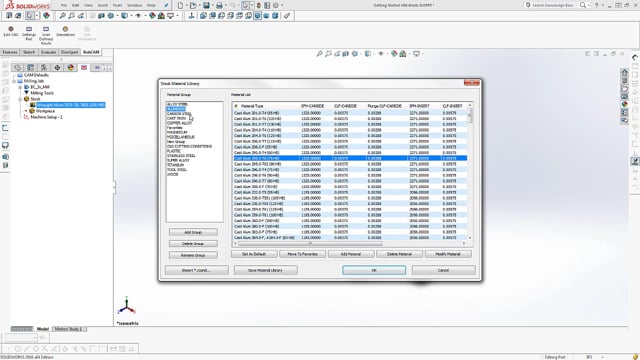Switch to Motion Study 1 tab
This screenshot has height=360, width=640.
tap(68, 329)
